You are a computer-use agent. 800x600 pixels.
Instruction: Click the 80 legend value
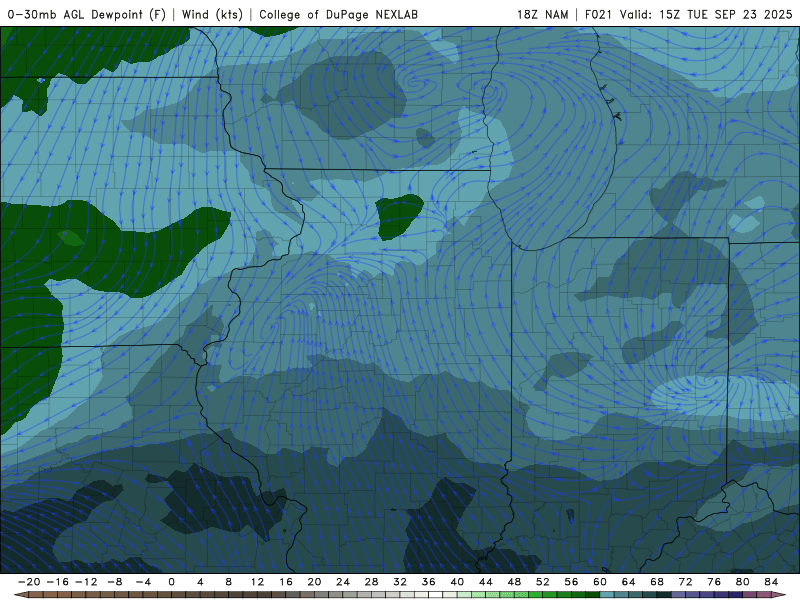point(743,582)
